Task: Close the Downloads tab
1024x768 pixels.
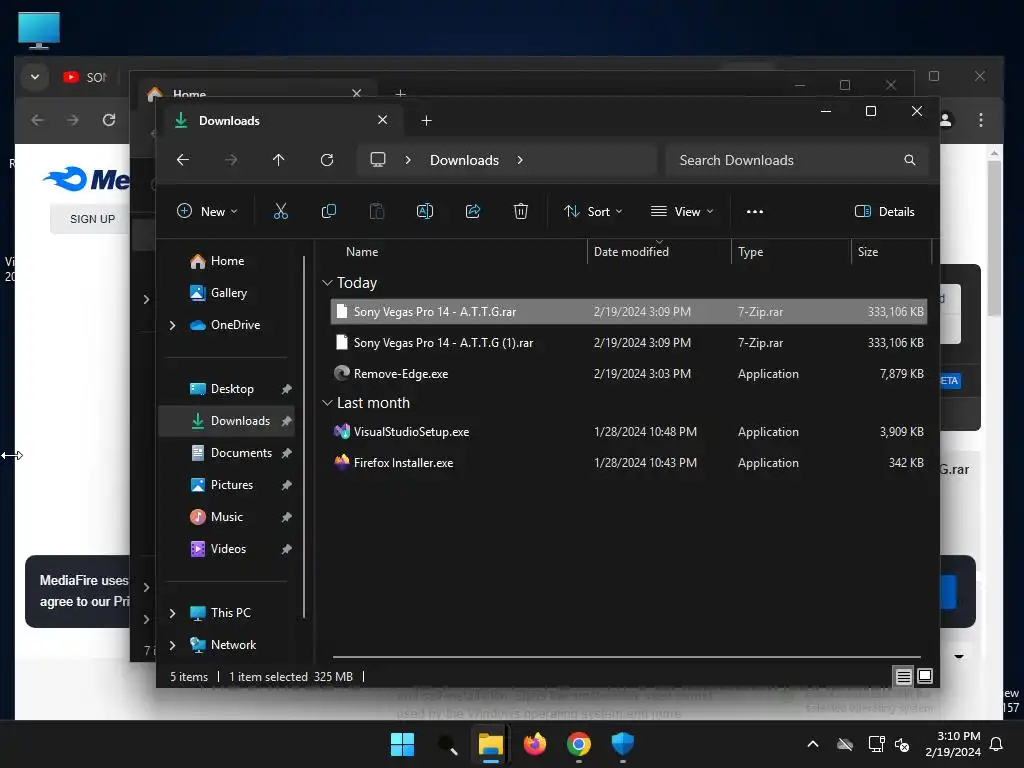Action: tap(383, 120)
